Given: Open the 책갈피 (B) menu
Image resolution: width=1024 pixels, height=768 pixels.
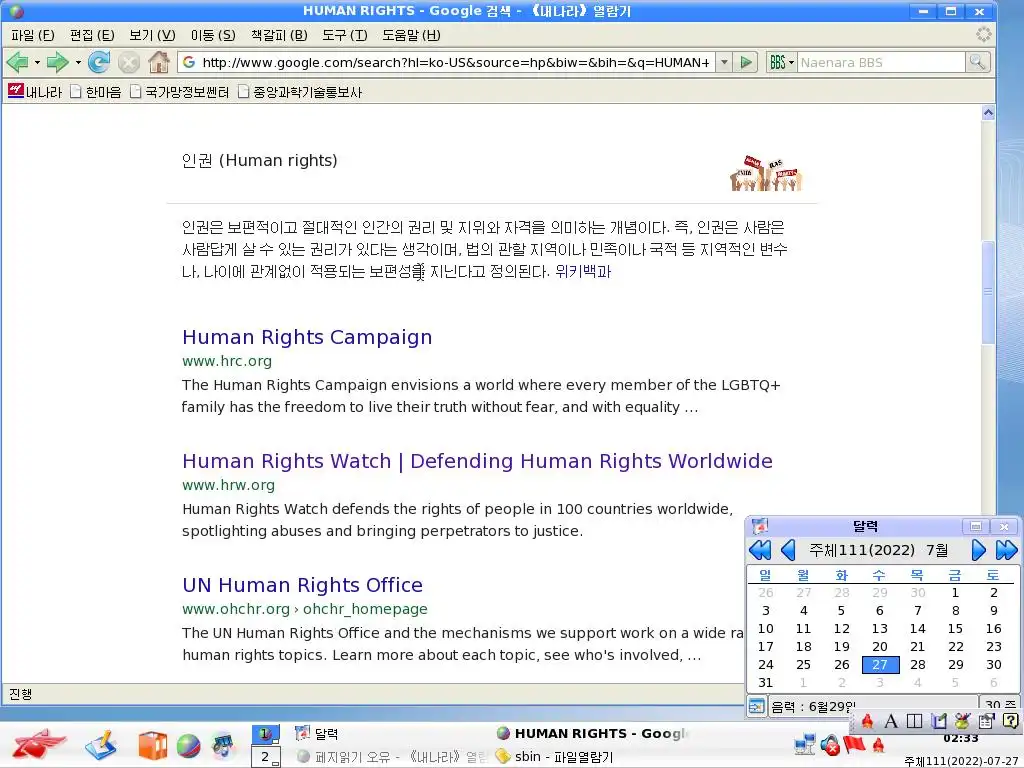Looking at the screenshot, I should (x=279, y=35).
